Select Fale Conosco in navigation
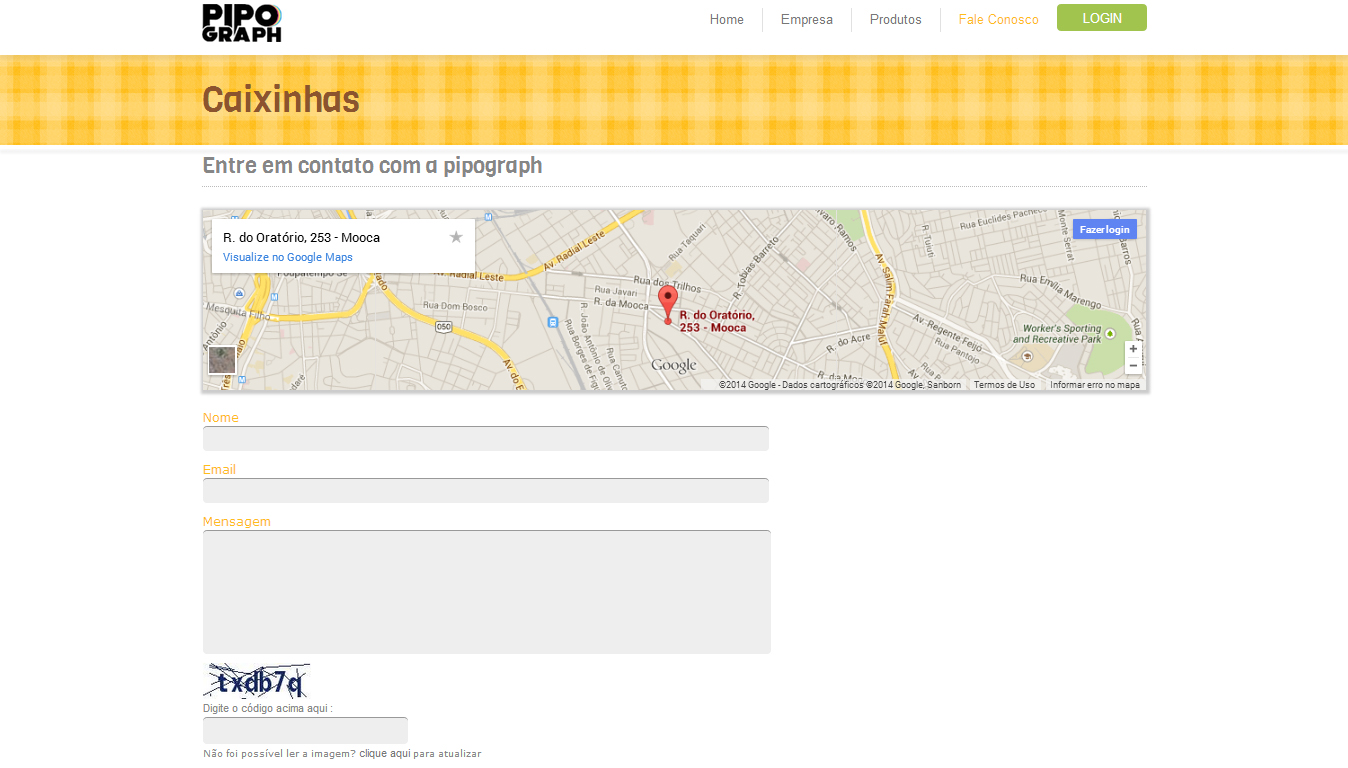Viewport: 1348px width, 768px height. 999,19
